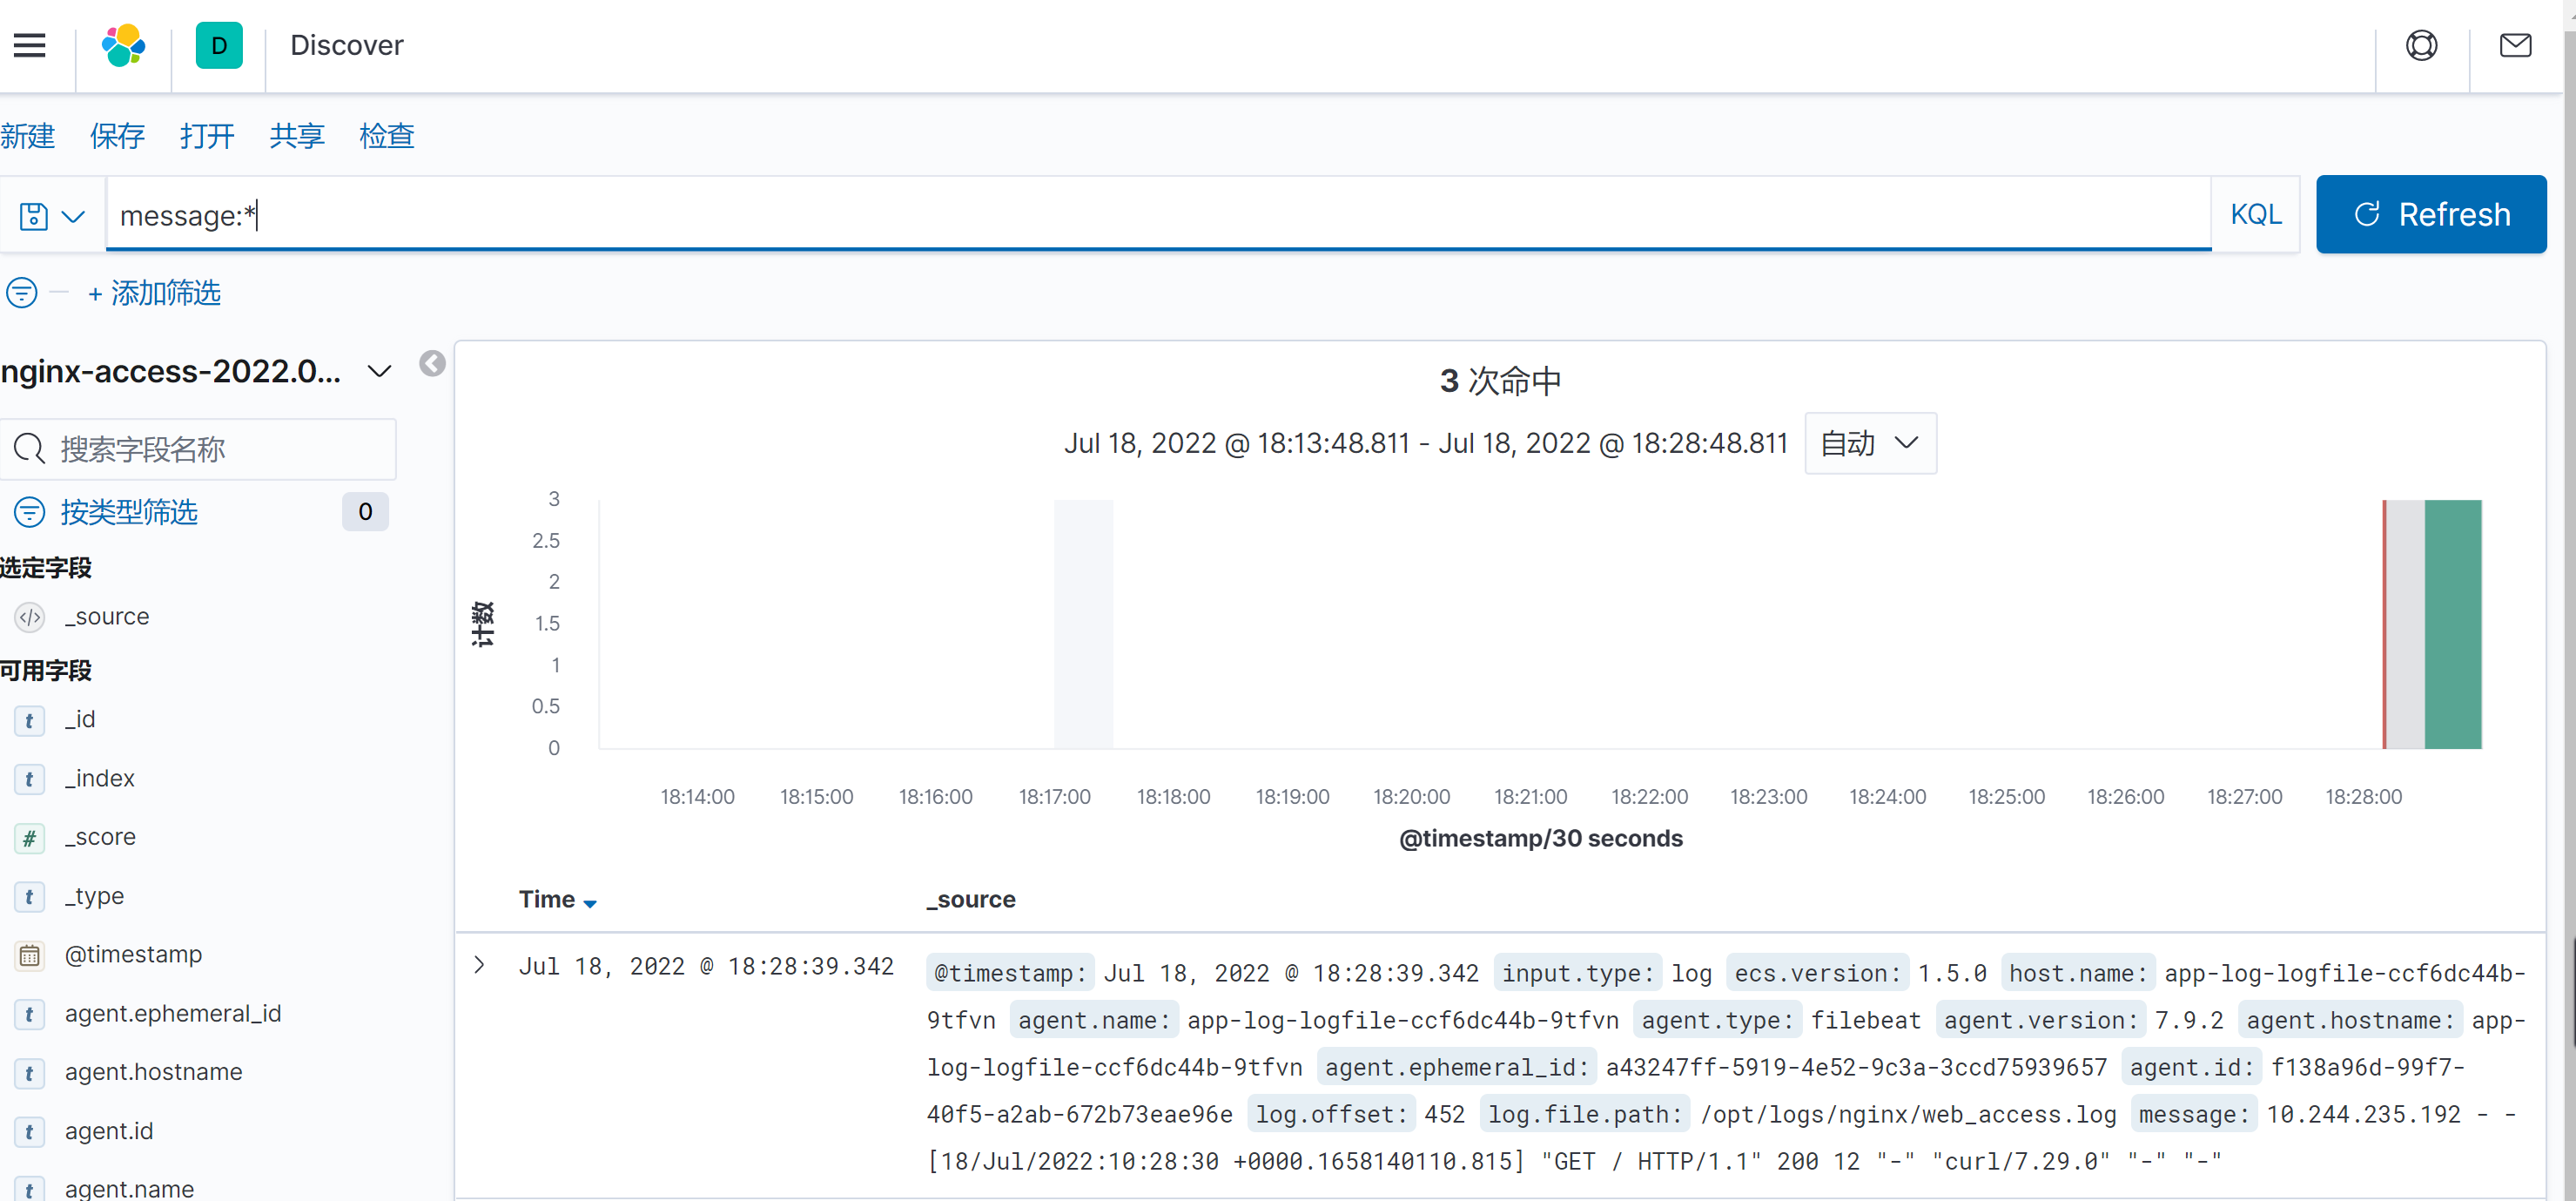This screenshot has height=1201, width=2576.
Task: Open the saved query dropdown
Action: [52, 216]
